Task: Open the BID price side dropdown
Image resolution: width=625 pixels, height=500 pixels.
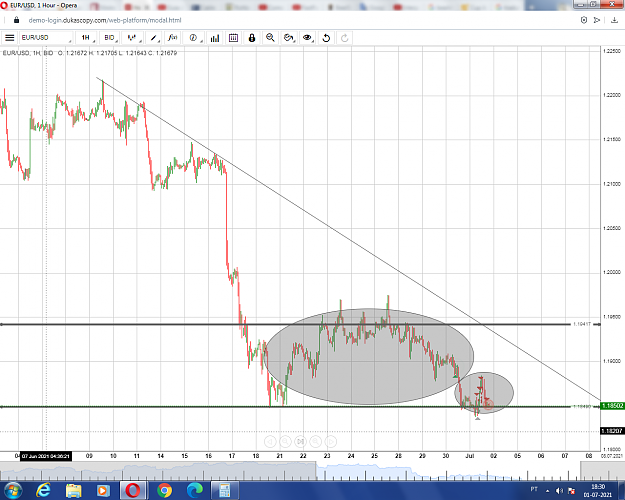Action: tap(110, 38)
